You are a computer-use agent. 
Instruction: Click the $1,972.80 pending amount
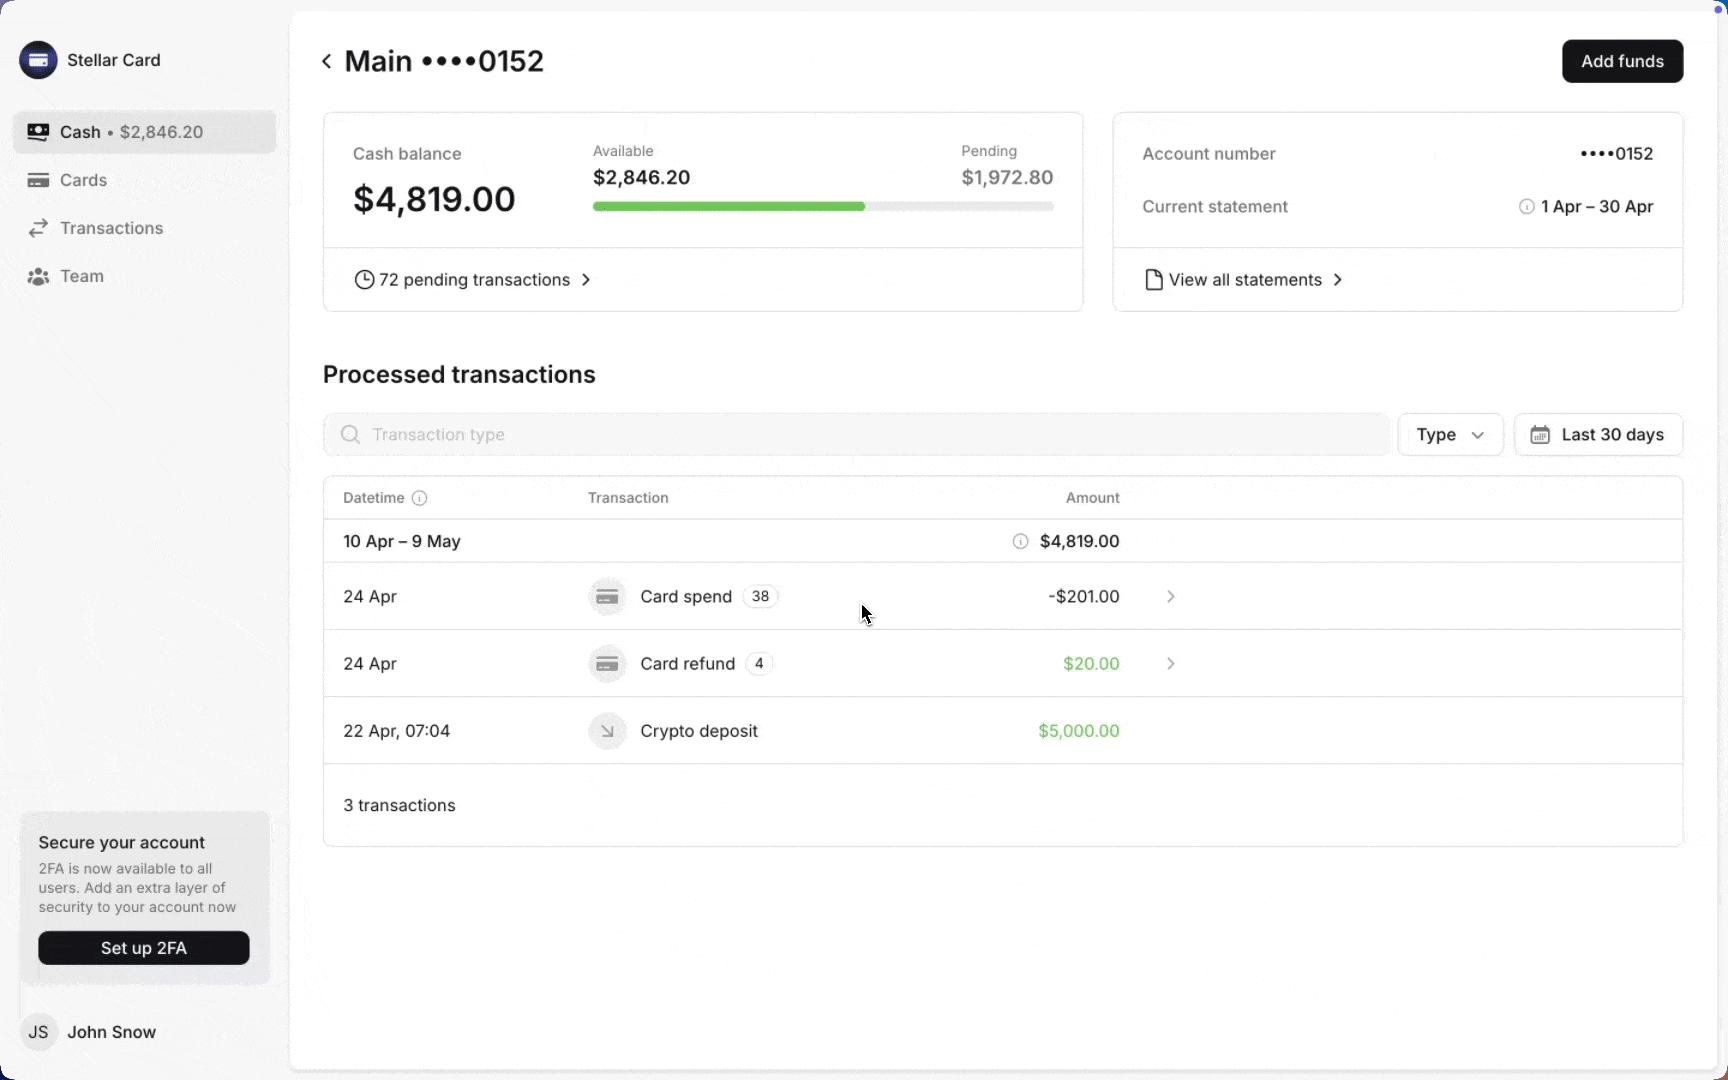(1007, 178)
